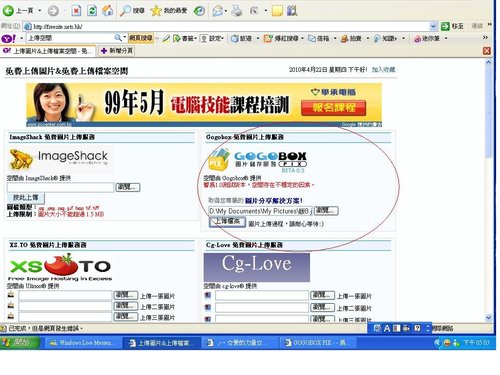Expand the address bar URL dropdown
The image size is (500, 375).
coord(433,26)
